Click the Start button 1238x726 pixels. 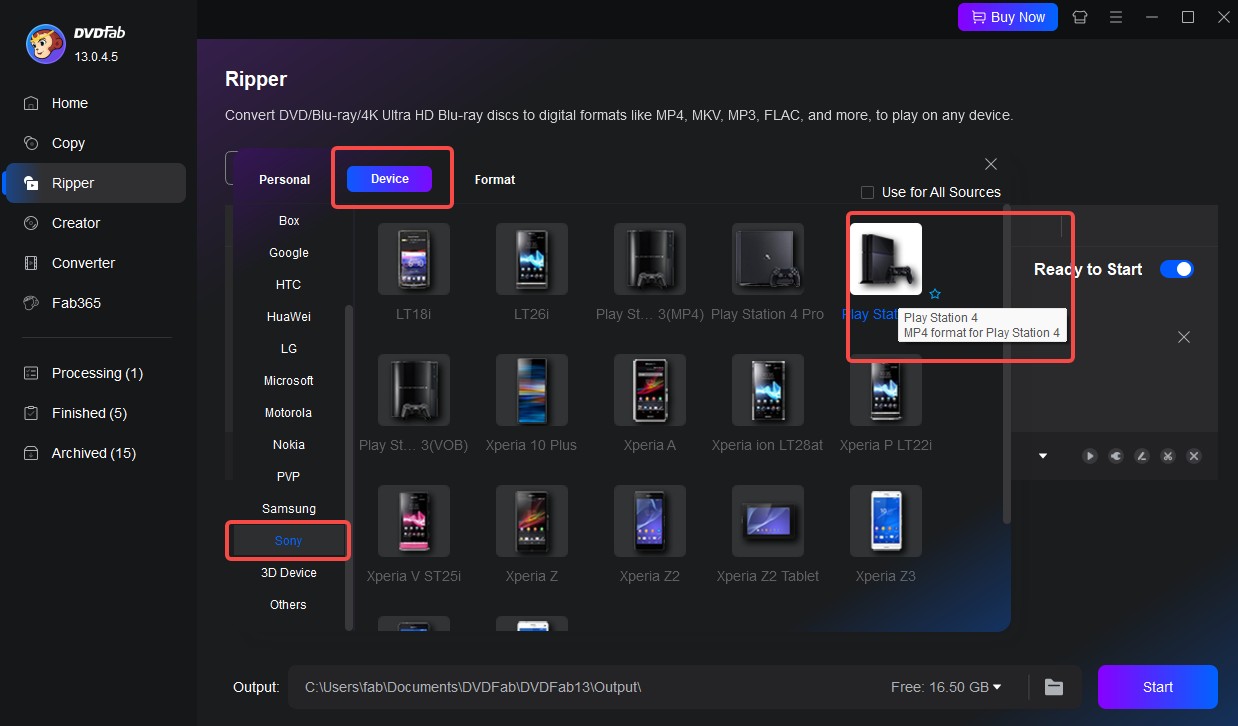tap(1158, 687)
